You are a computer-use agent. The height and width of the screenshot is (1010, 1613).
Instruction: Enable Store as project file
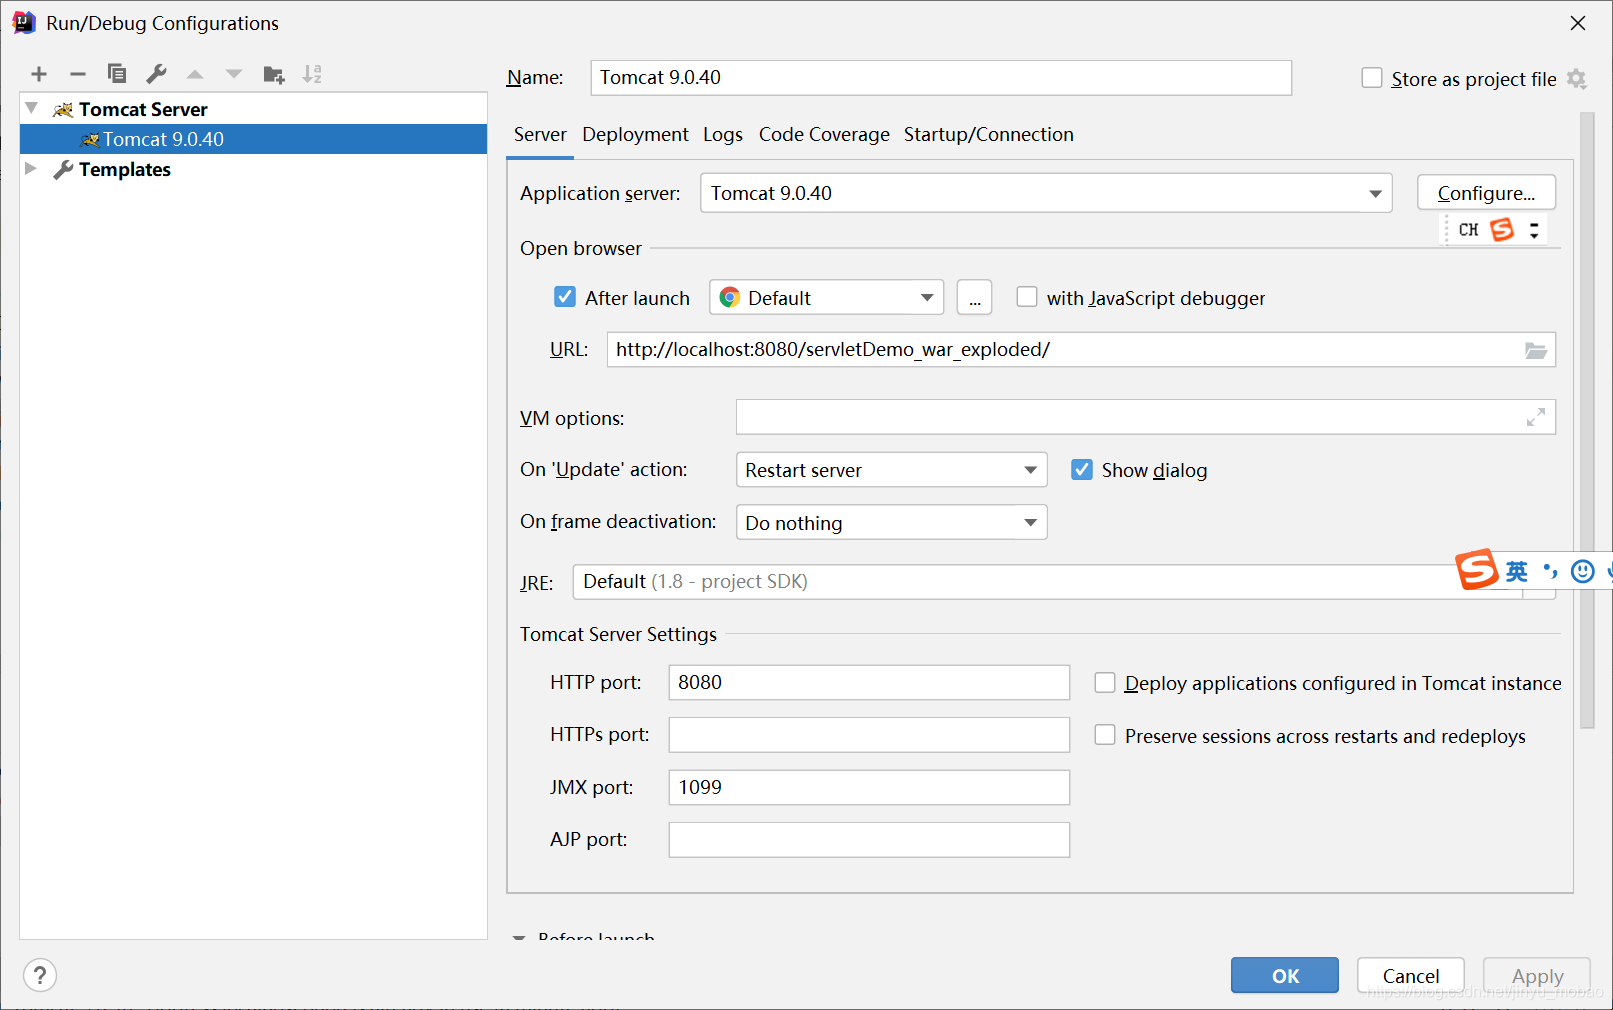[x=1372, y=78]
